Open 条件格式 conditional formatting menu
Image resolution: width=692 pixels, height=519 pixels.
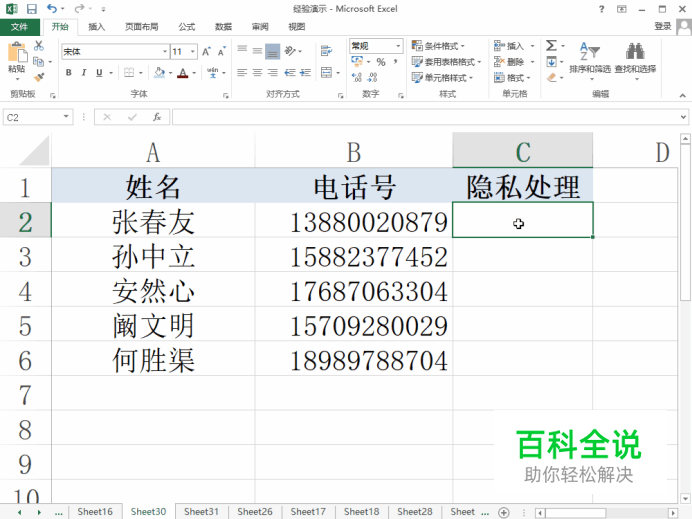pyautogui.click(x=438, y=46)
